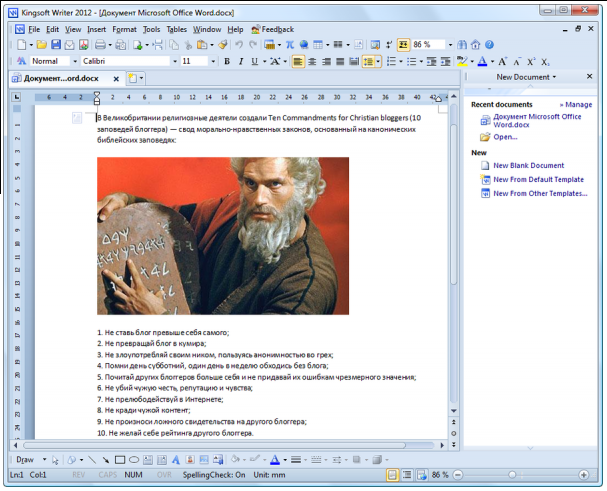Select the Oval shape in Draw toolbar
Viewport: 607px width, 491px height.
tap(134, 460)
